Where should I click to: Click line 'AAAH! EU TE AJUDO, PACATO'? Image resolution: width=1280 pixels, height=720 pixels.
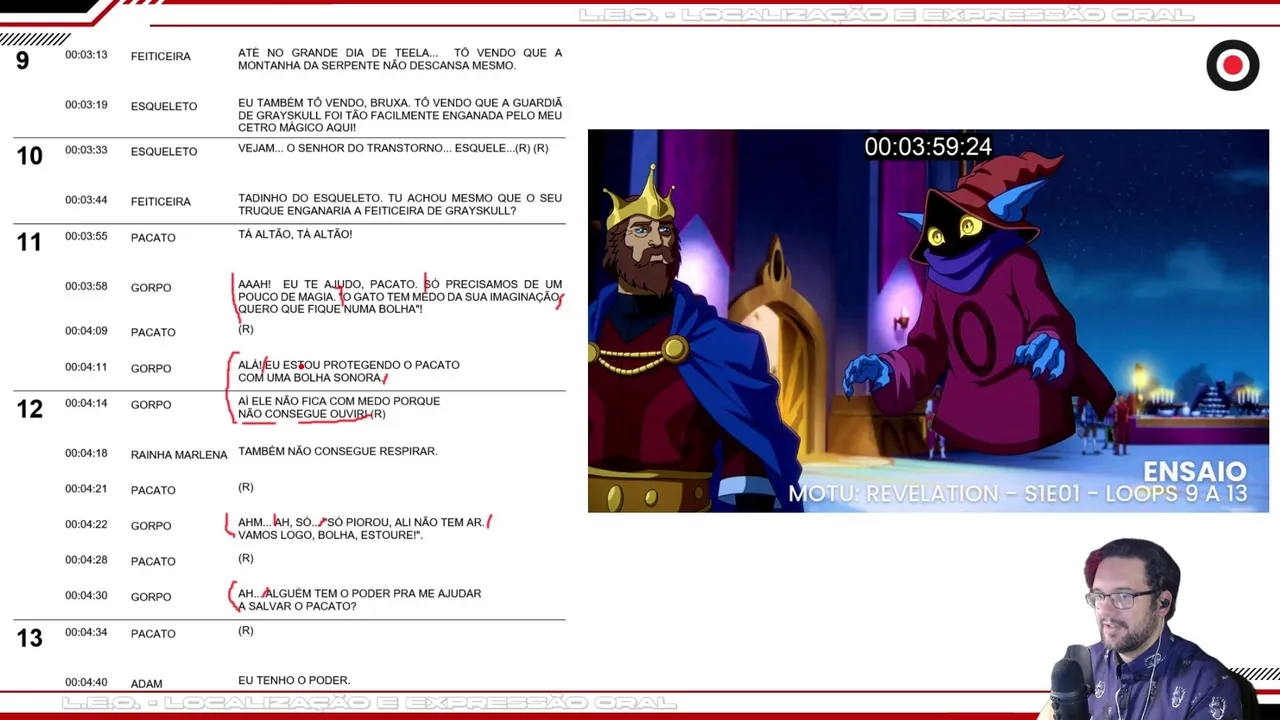tap(400, 296)
